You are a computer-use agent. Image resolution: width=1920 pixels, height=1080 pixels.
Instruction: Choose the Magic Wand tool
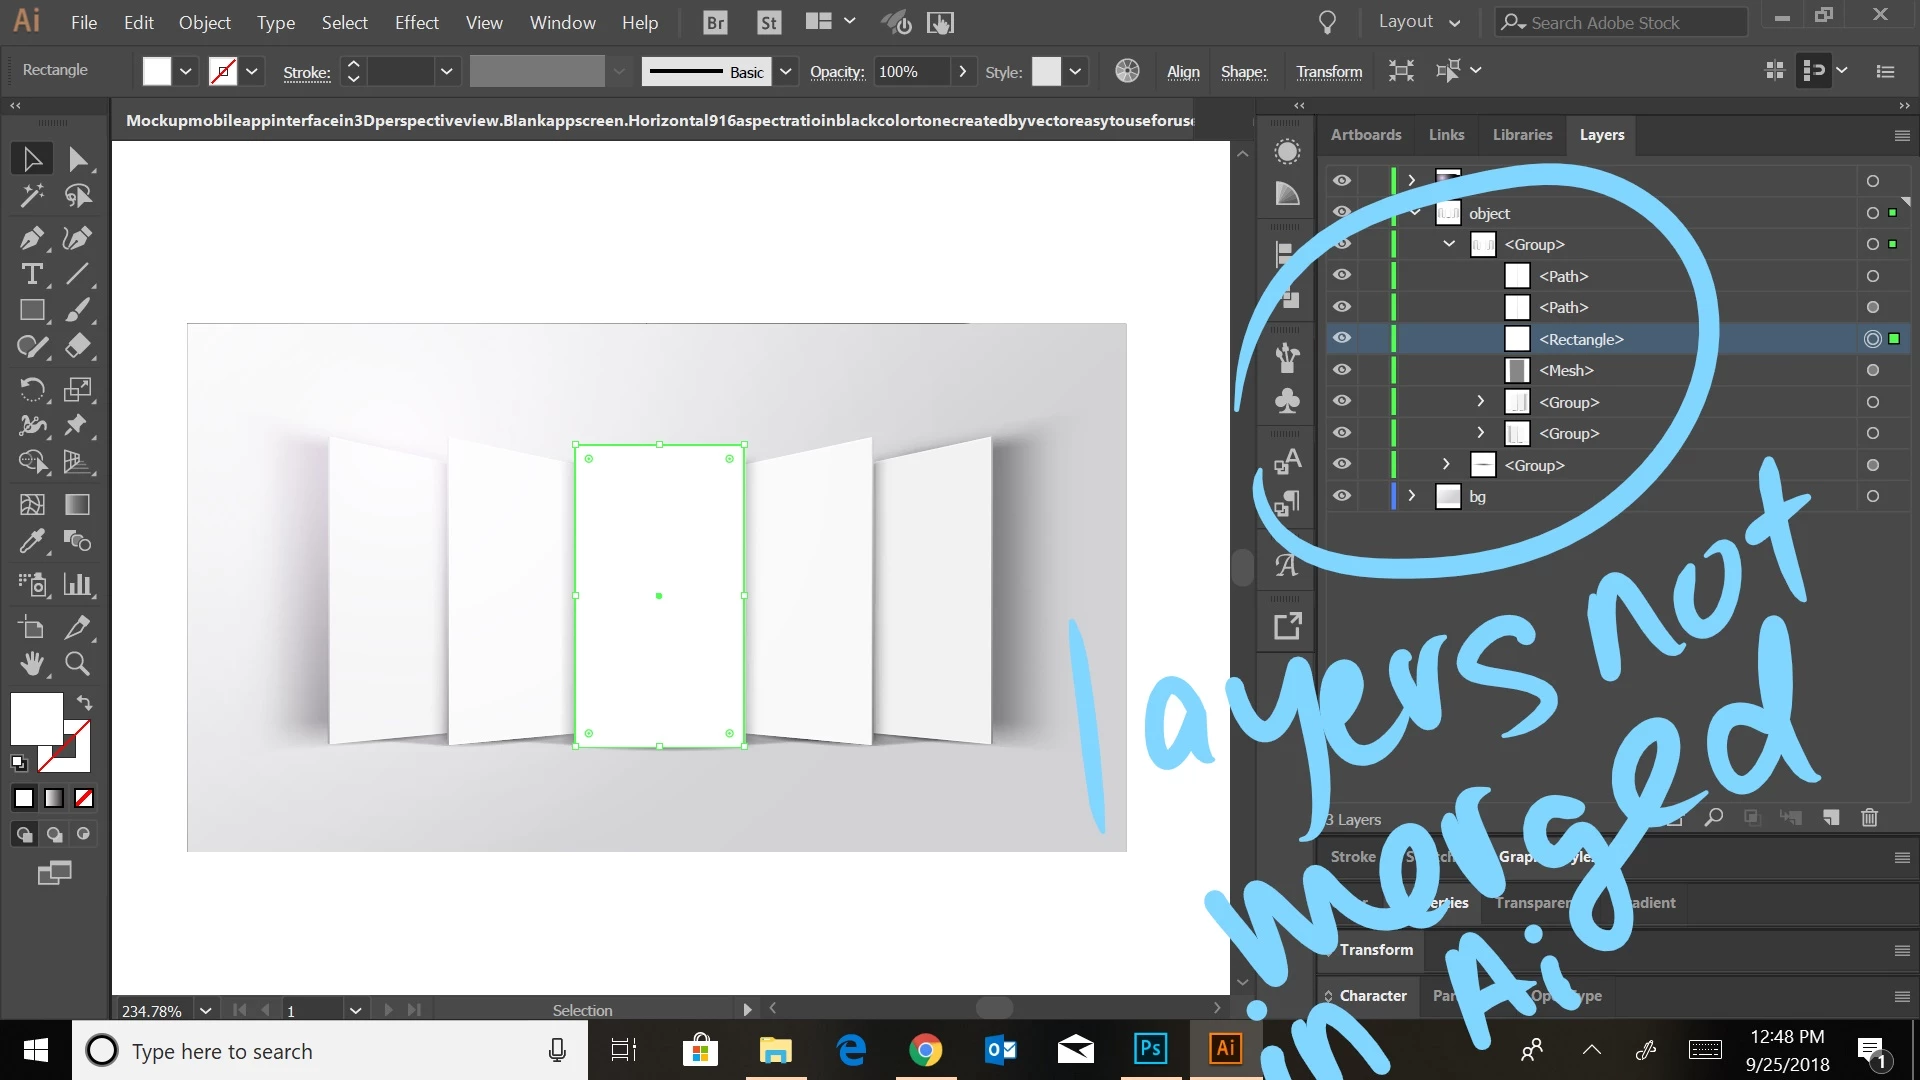pyautogui.click(x=31, y=196)
